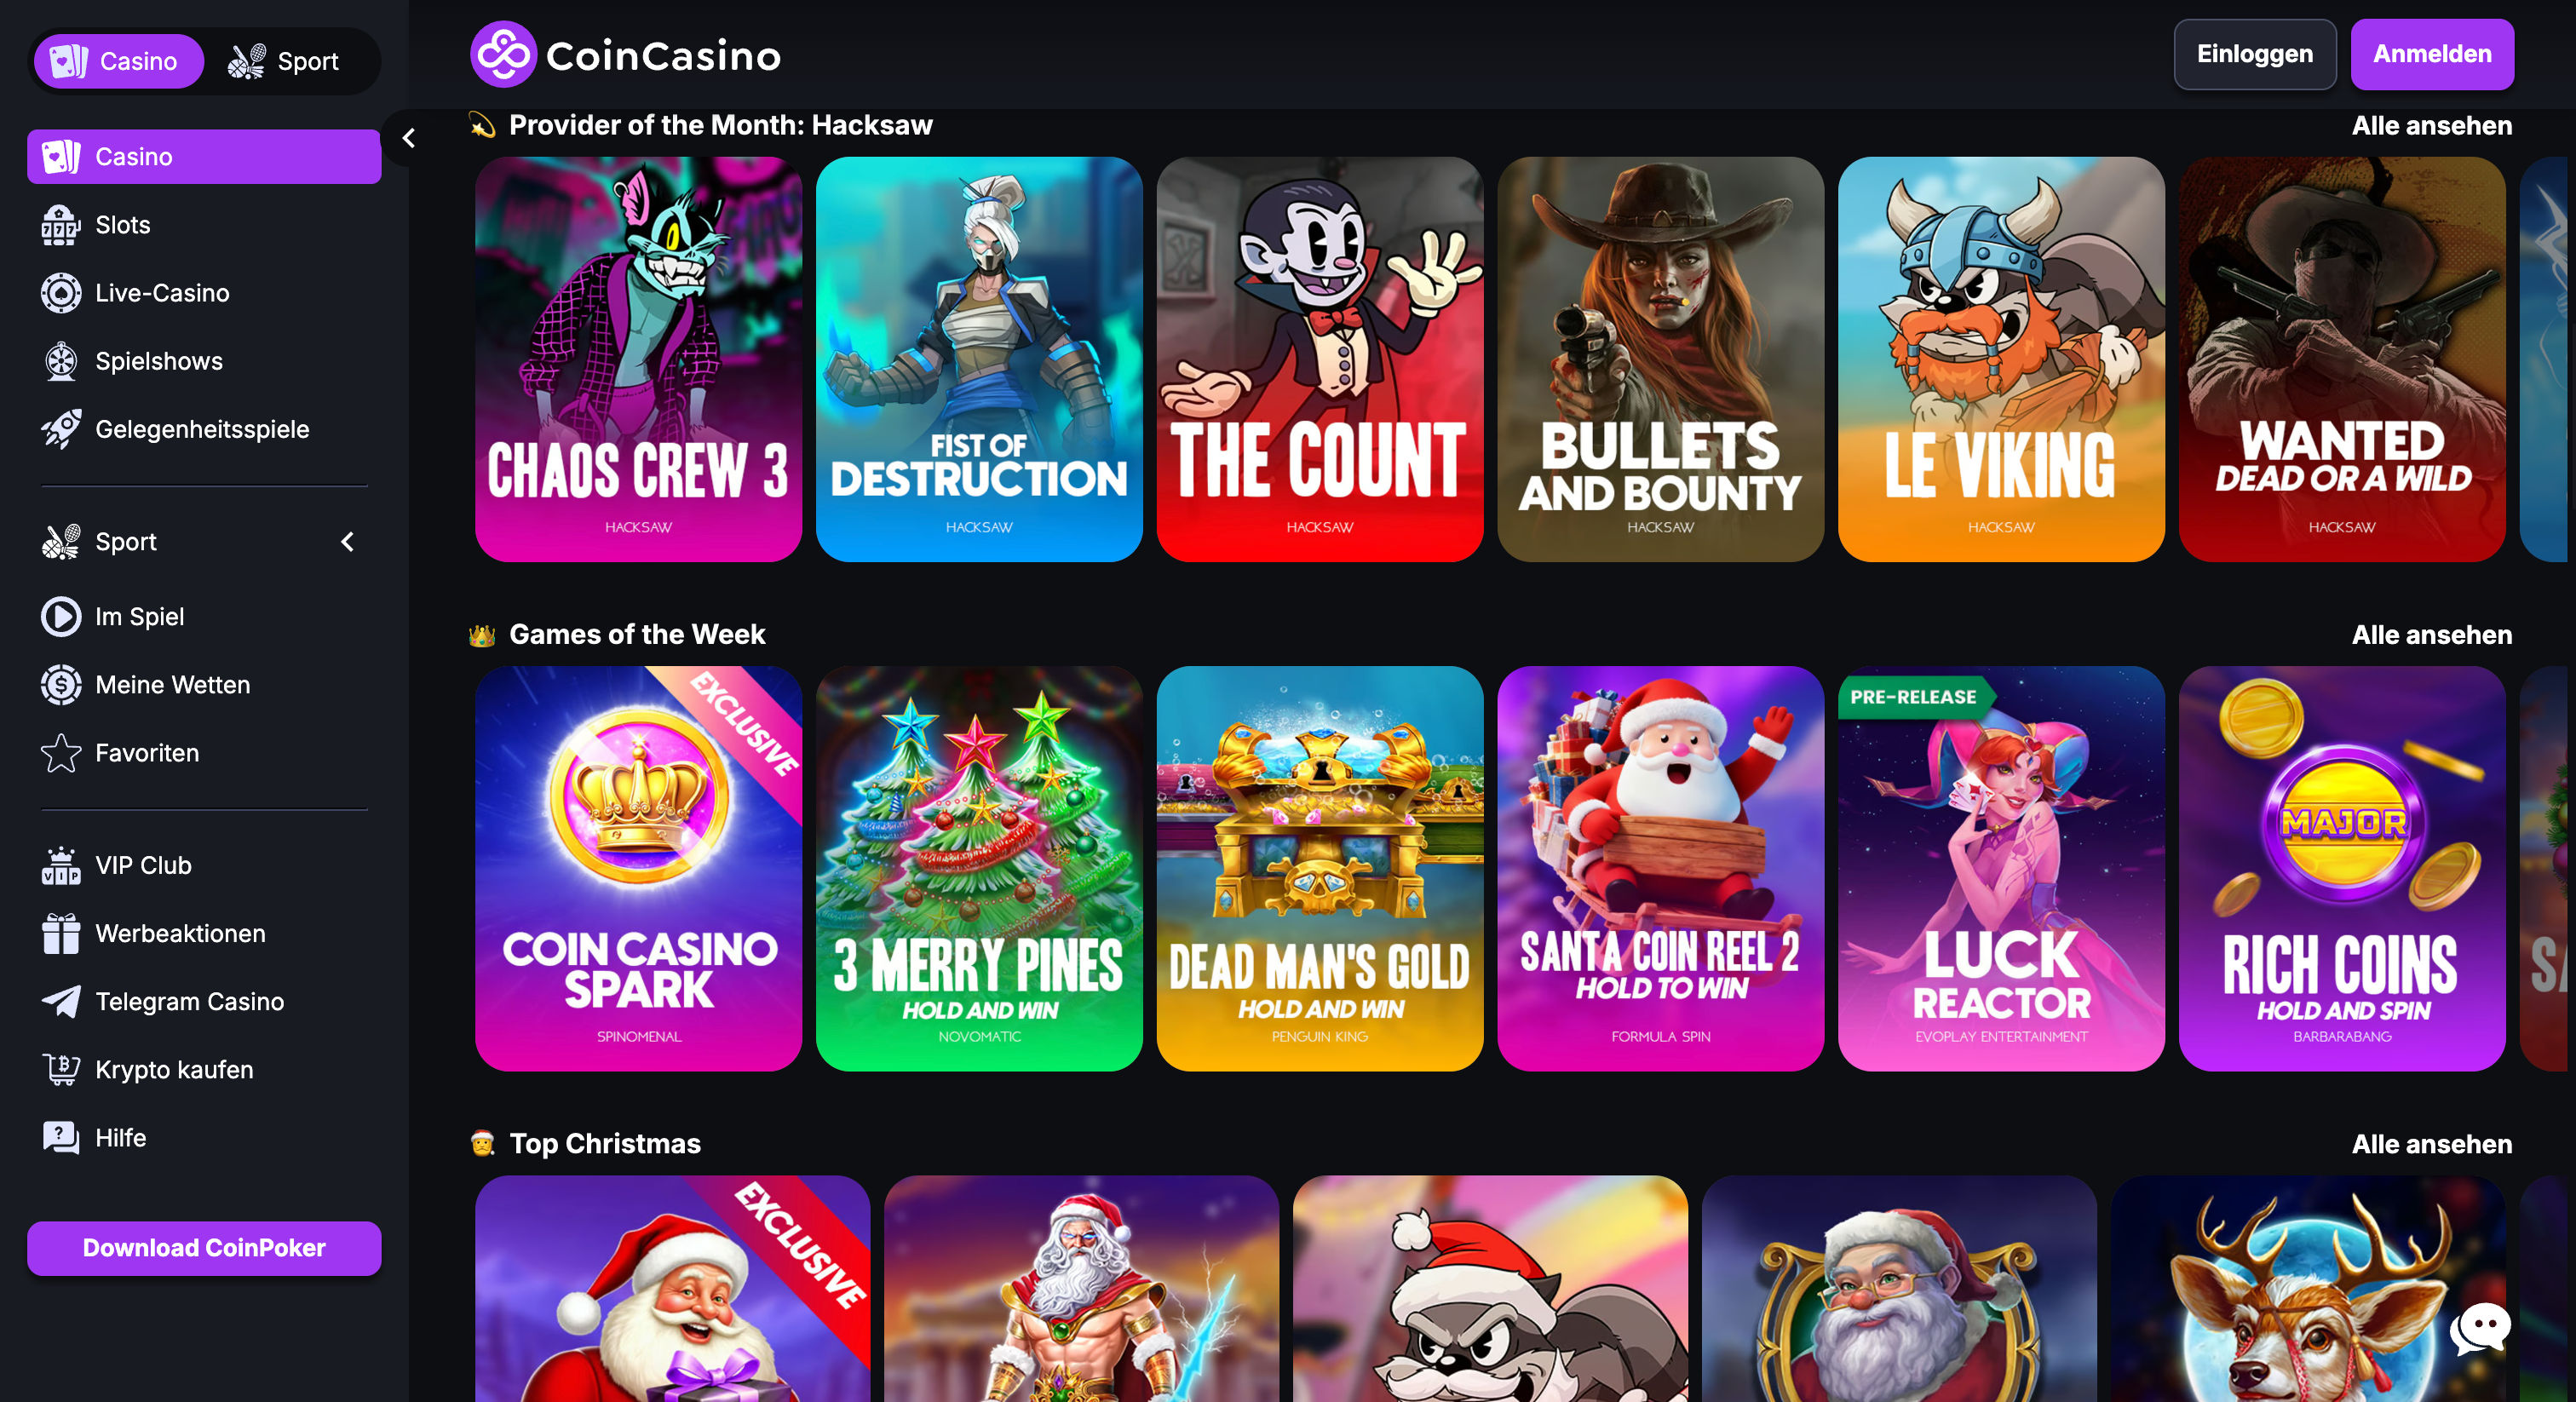The image size is (2576, 1402).
Task: Open the live chat bubble icon
Action: pyautogui.click(x=2481, y=1328)
